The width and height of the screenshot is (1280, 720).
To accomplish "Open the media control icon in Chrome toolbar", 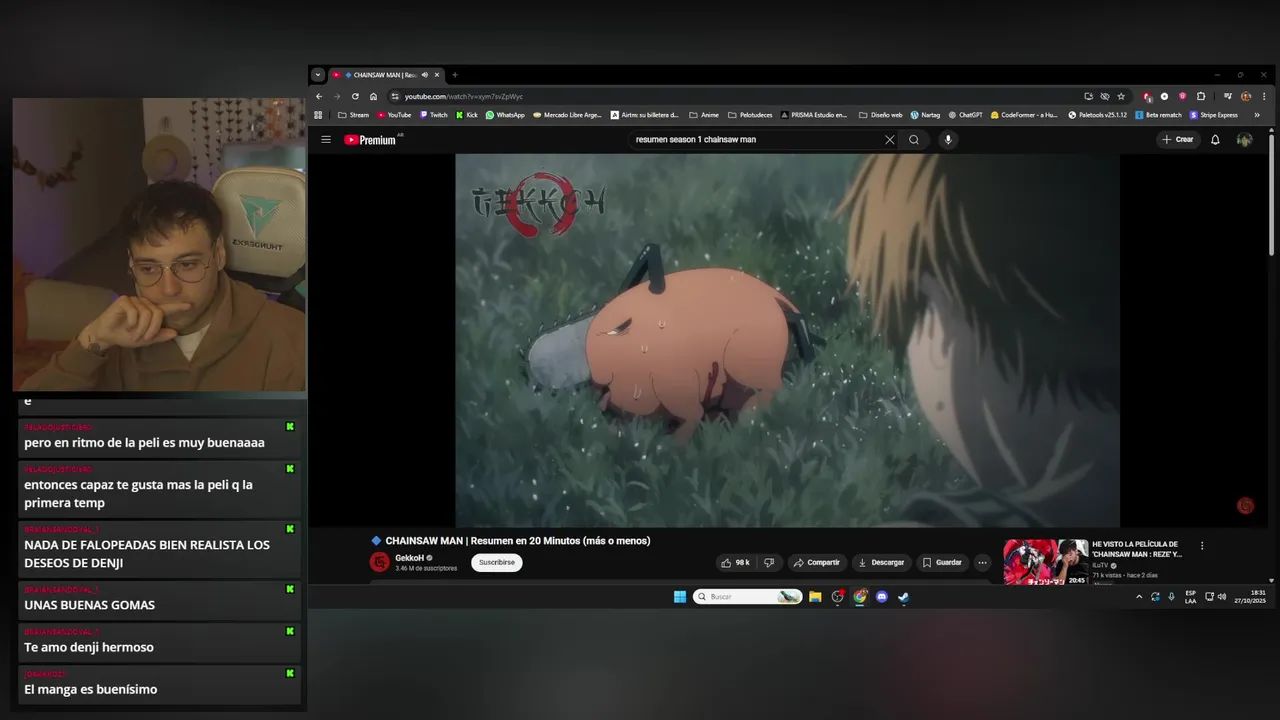I will coord(1228,97).
